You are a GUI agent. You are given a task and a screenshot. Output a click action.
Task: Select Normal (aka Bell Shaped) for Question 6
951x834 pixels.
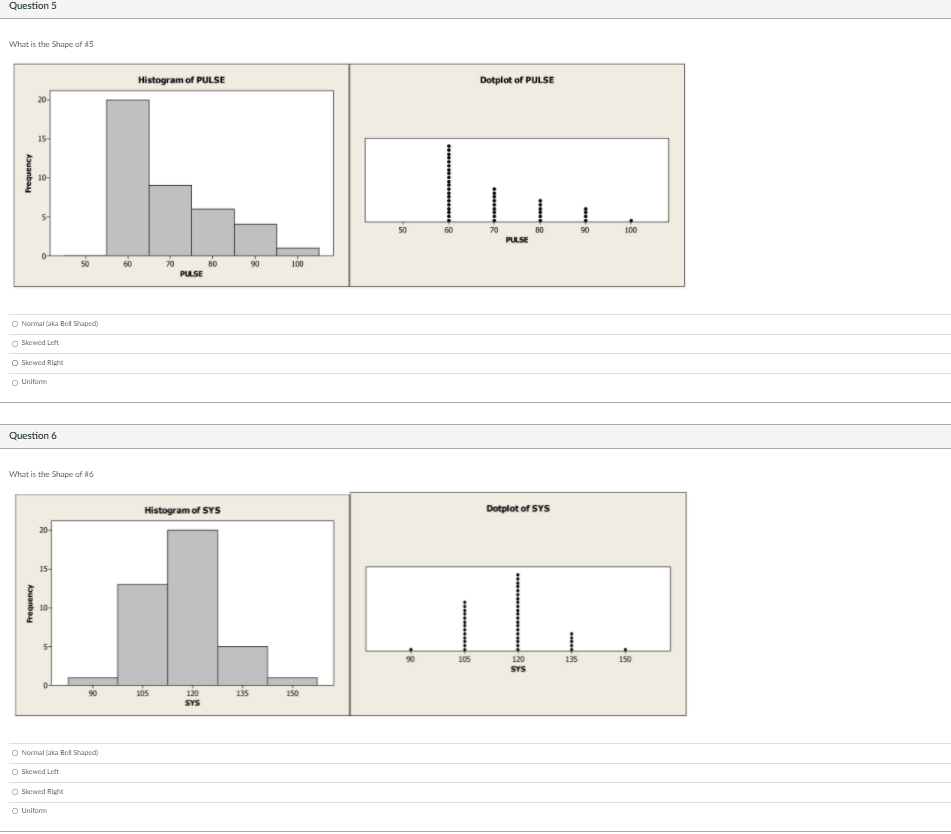(x=13, y=752)
